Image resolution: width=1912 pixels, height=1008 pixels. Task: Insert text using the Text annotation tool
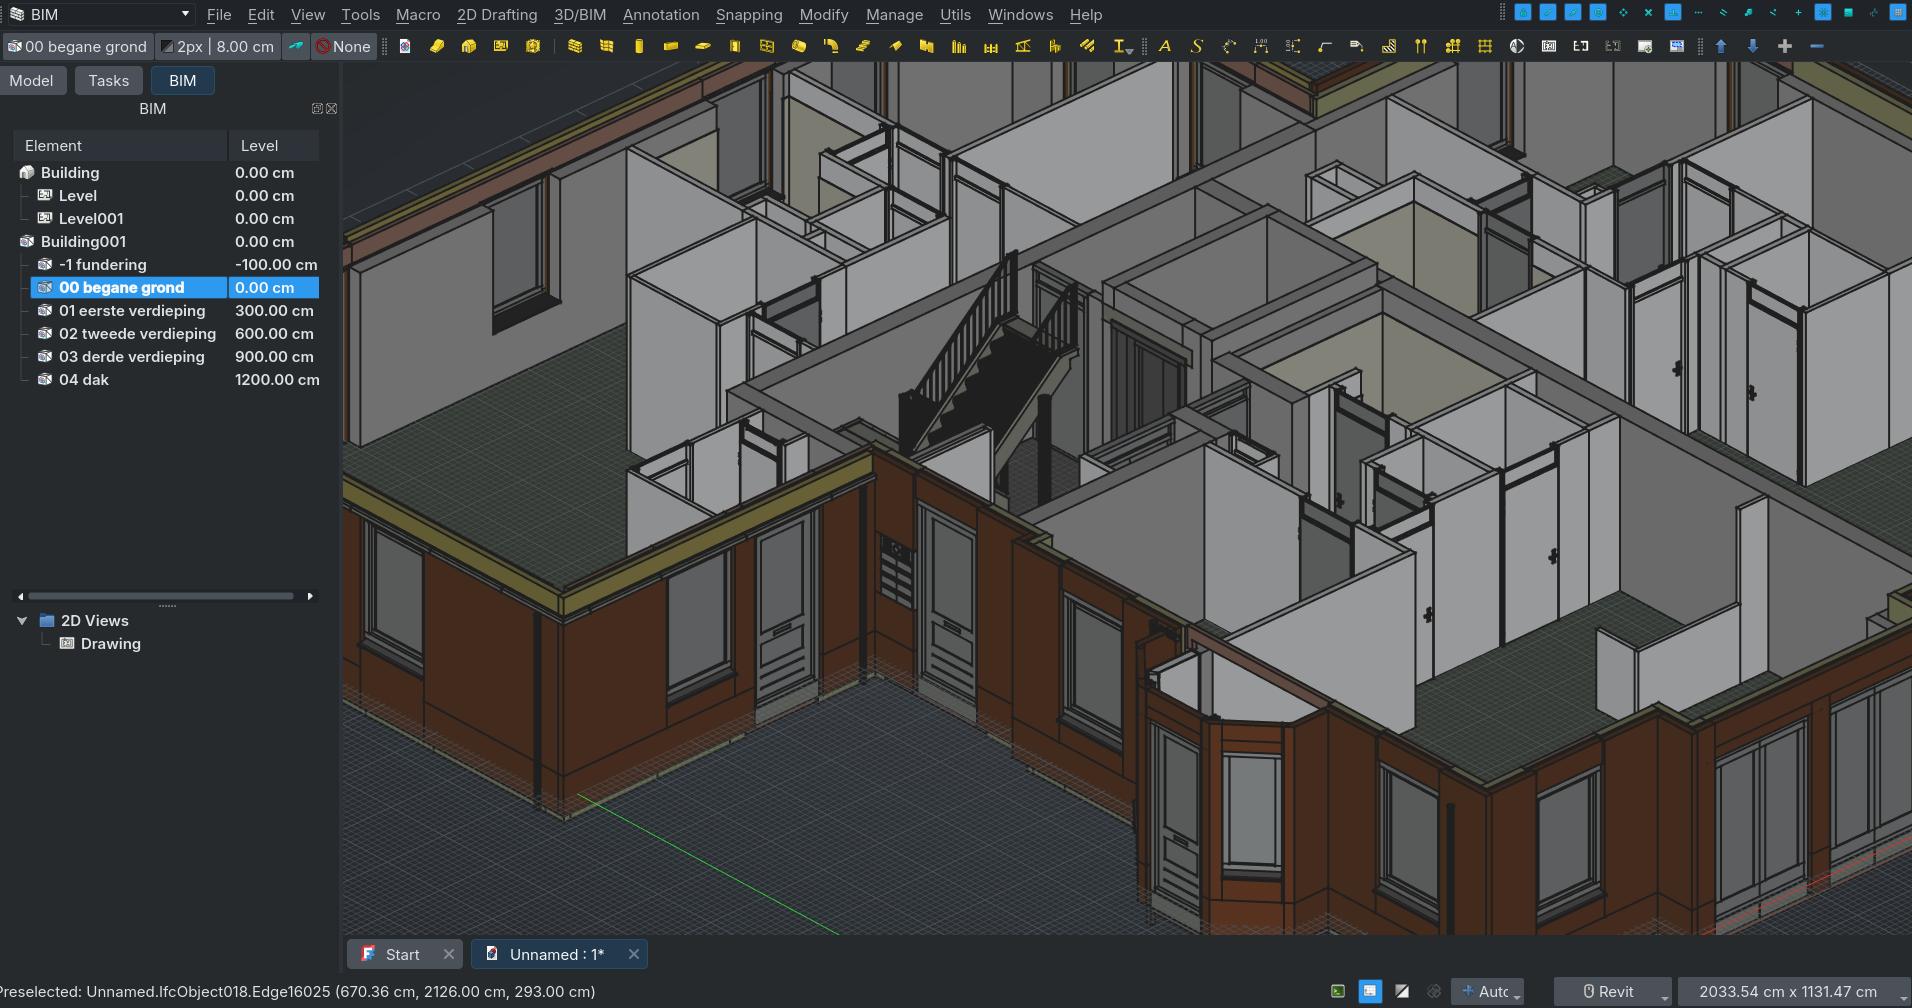click(x=1164, y=46)
